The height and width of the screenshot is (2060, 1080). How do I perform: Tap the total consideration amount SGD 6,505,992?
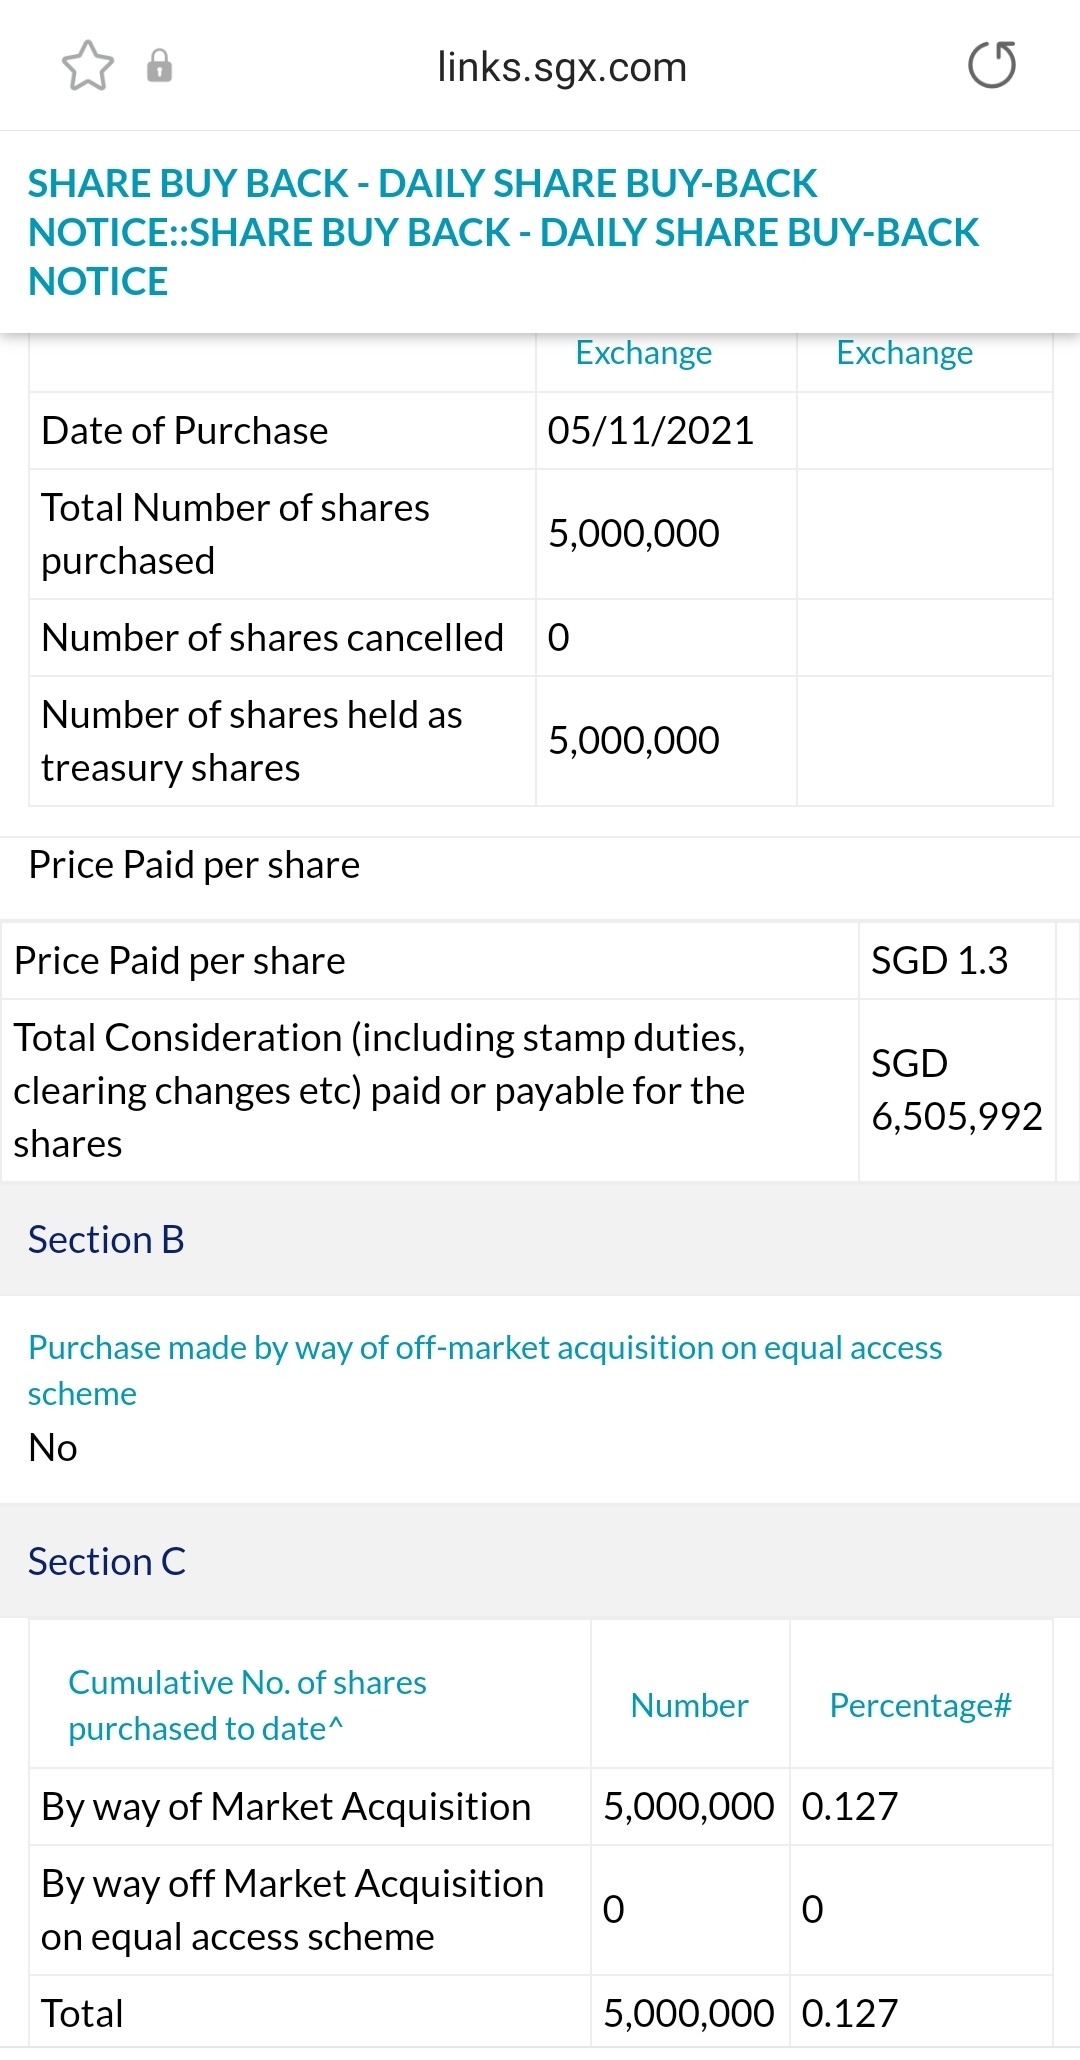tap(956, 1090)
